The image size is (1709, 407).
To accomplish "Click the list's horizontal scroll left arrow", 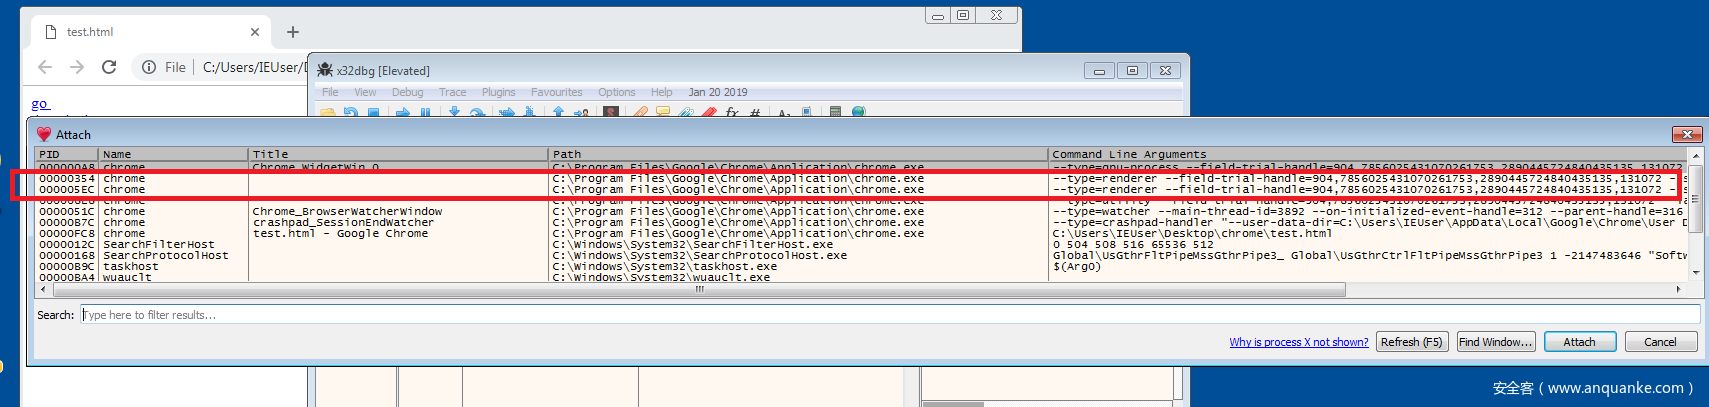I will pyautogui.click(x=42, y=290).
